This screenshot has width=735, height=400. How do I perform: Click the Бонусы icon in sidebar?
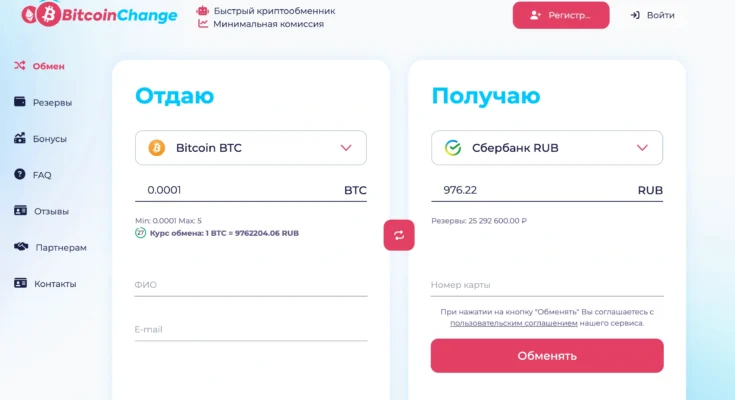tap(20, 138)
